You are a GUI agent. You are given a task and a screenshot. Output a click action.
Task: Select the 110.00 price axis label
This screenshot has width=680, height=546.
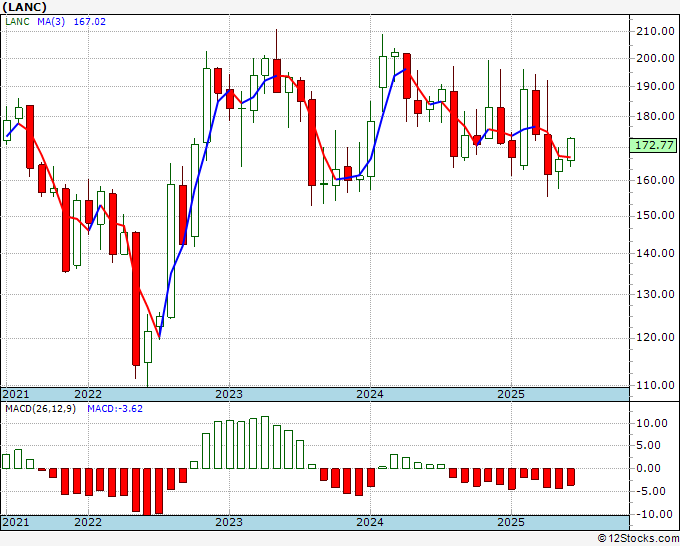click(x=655, y=385)
